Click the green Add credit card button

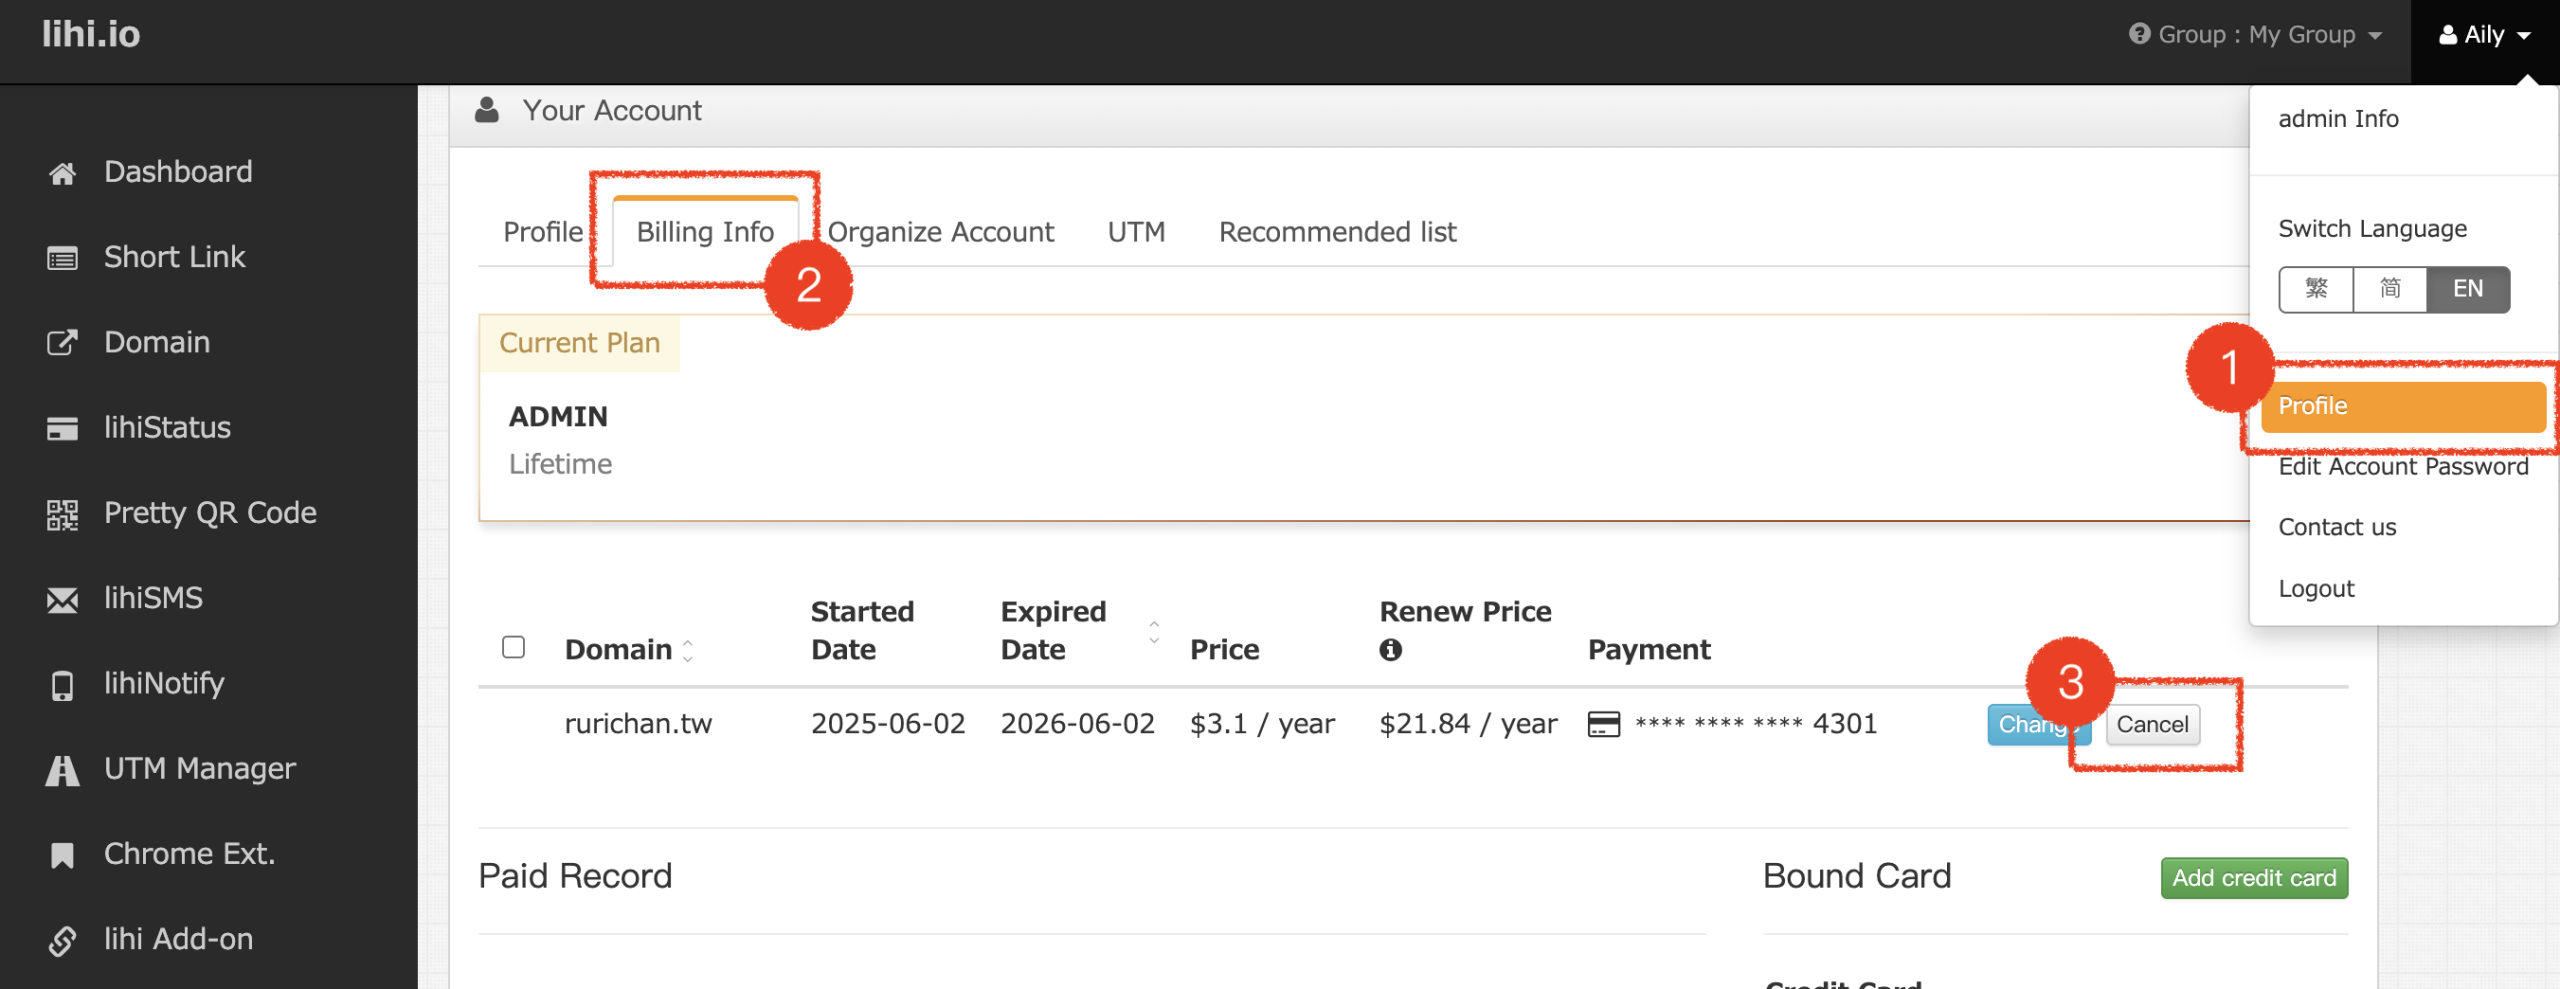[x=2254, y=878]
